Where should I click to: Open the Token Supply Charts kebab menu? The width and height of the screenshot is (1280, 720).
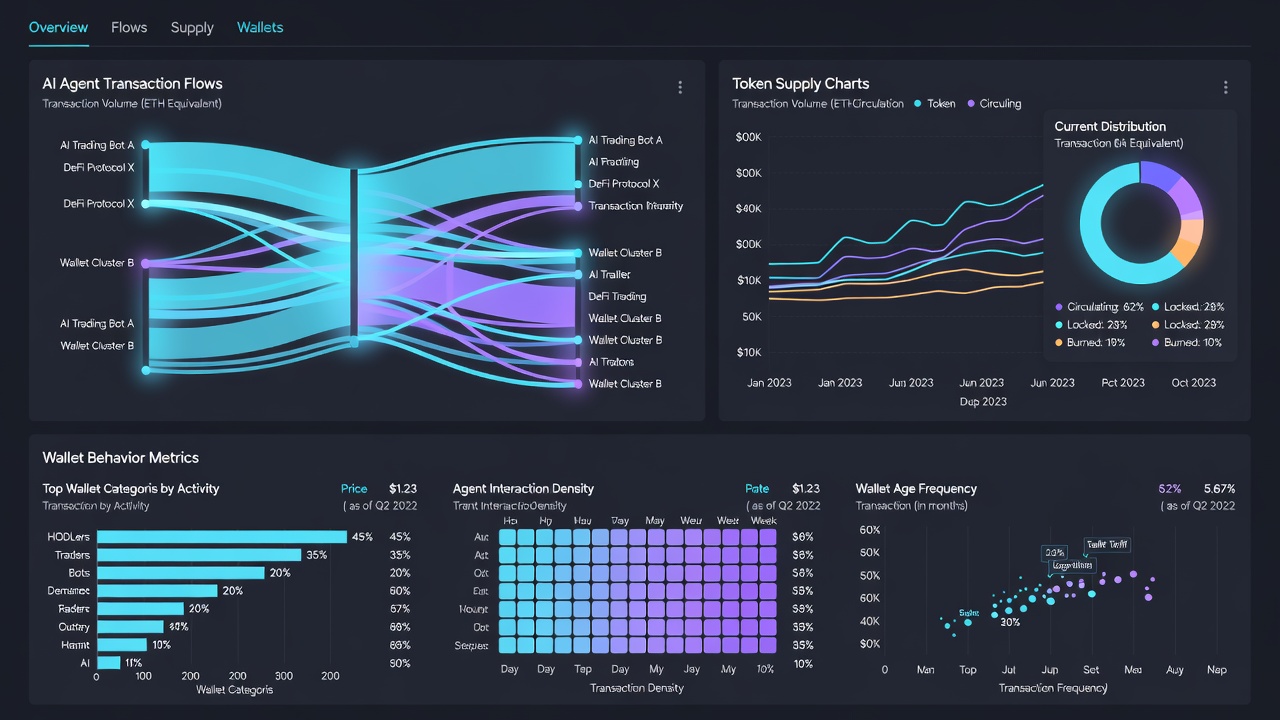coord(1225,88)
